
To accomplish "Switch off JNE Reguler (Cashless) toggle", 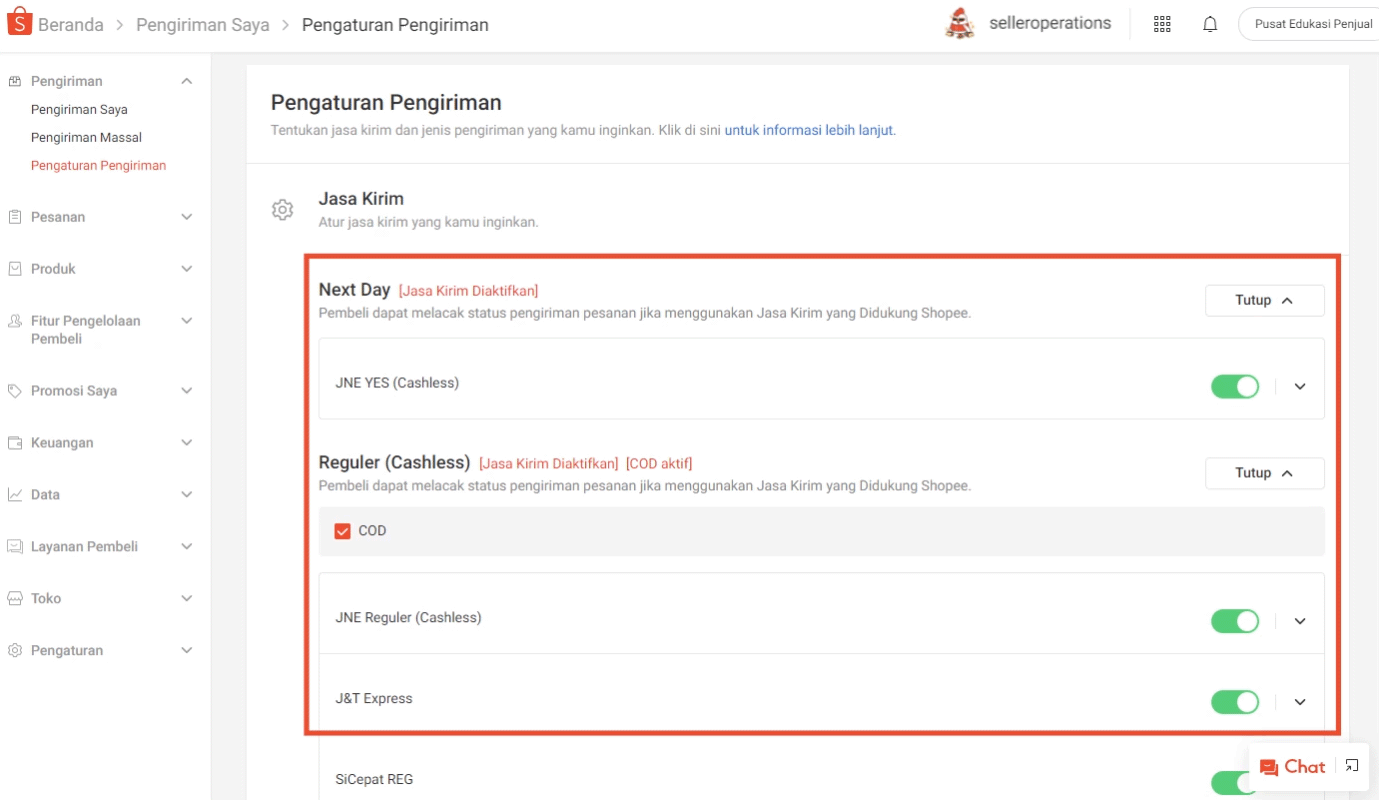I will [x=1235, y=621].
